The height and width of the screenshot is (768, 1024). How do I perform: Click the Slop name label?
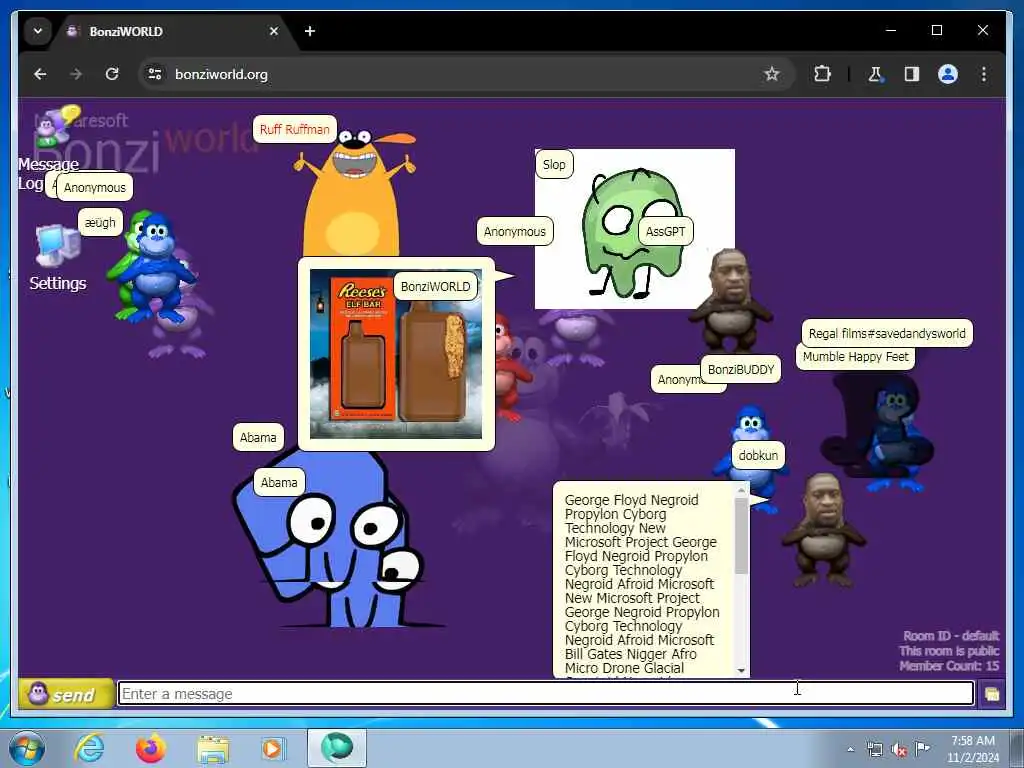coord(554,165)
